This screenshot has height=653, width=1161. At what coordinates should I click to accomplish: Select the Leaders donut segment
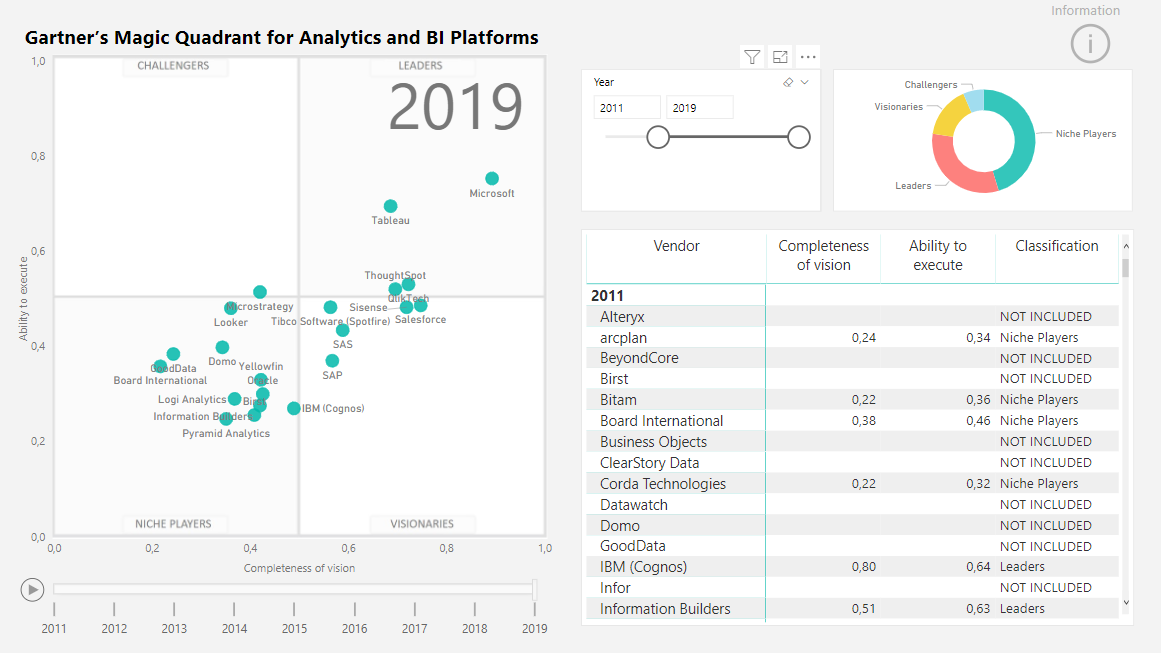(x=957, y=170)
